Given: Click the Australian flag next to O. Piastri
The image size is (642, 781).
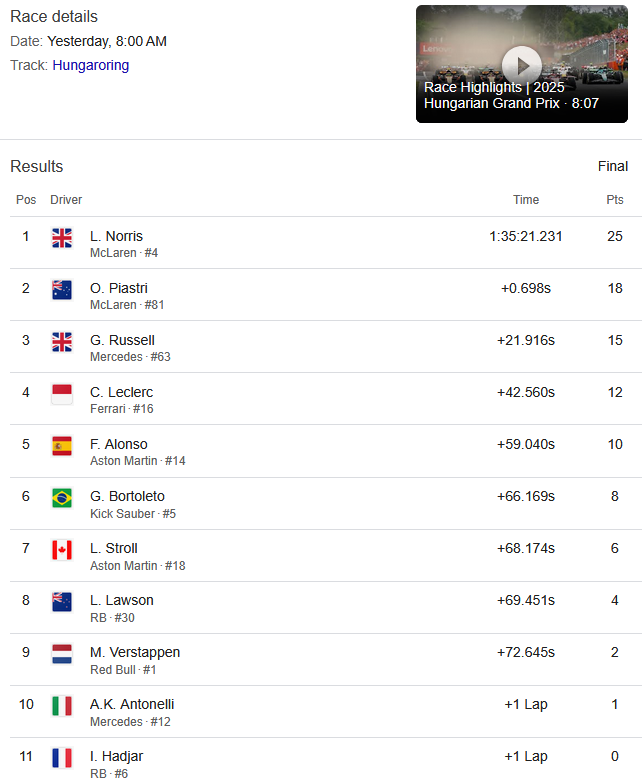Looking at the screenshot, I should (62, 290).
